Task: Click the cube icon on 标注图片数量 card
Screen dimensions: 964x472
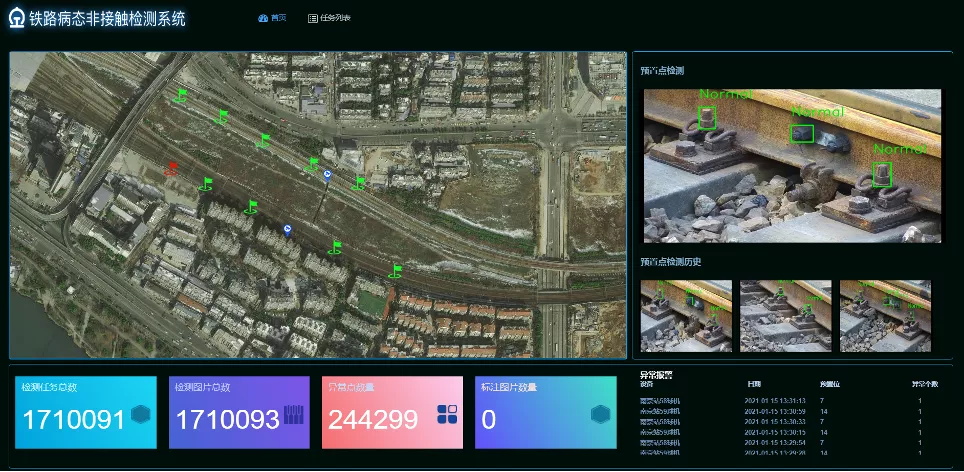Action: pyautogui.click(x=600, y=415)
